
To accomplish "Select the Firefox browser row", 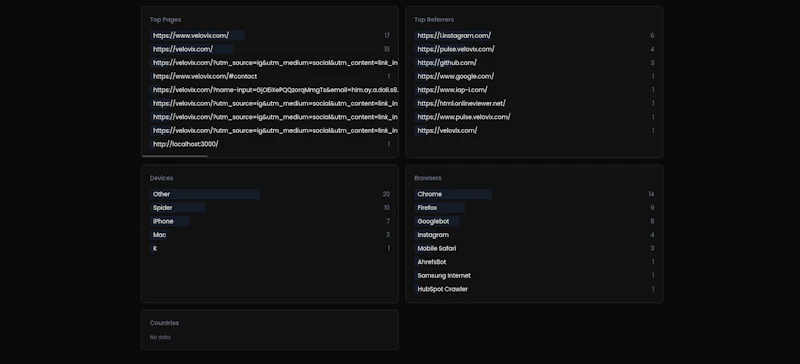I will click(534, 208).
